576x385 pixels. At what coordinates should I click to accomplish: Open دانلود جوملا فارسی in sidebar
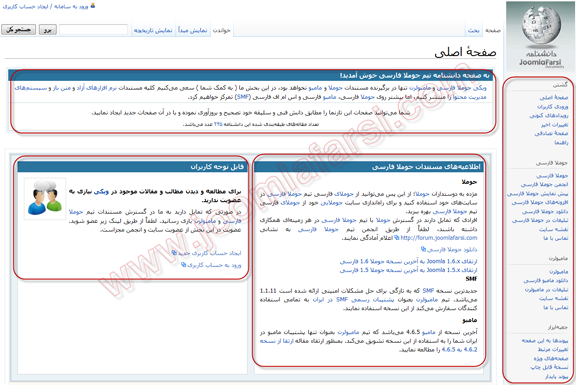click(x=545, y=212)
